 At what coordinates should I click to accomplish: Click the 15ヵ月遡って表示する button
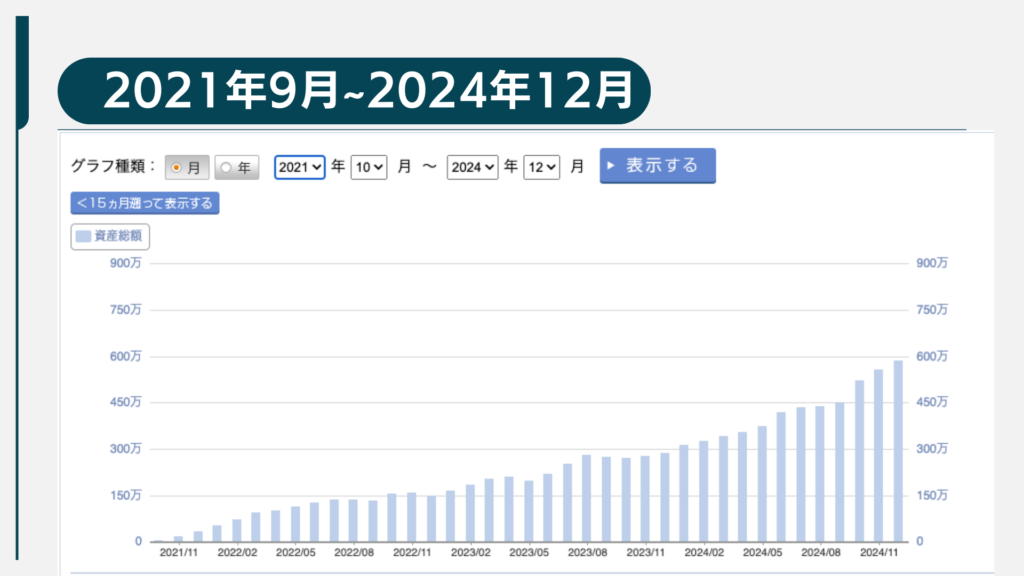coord(145,203)
